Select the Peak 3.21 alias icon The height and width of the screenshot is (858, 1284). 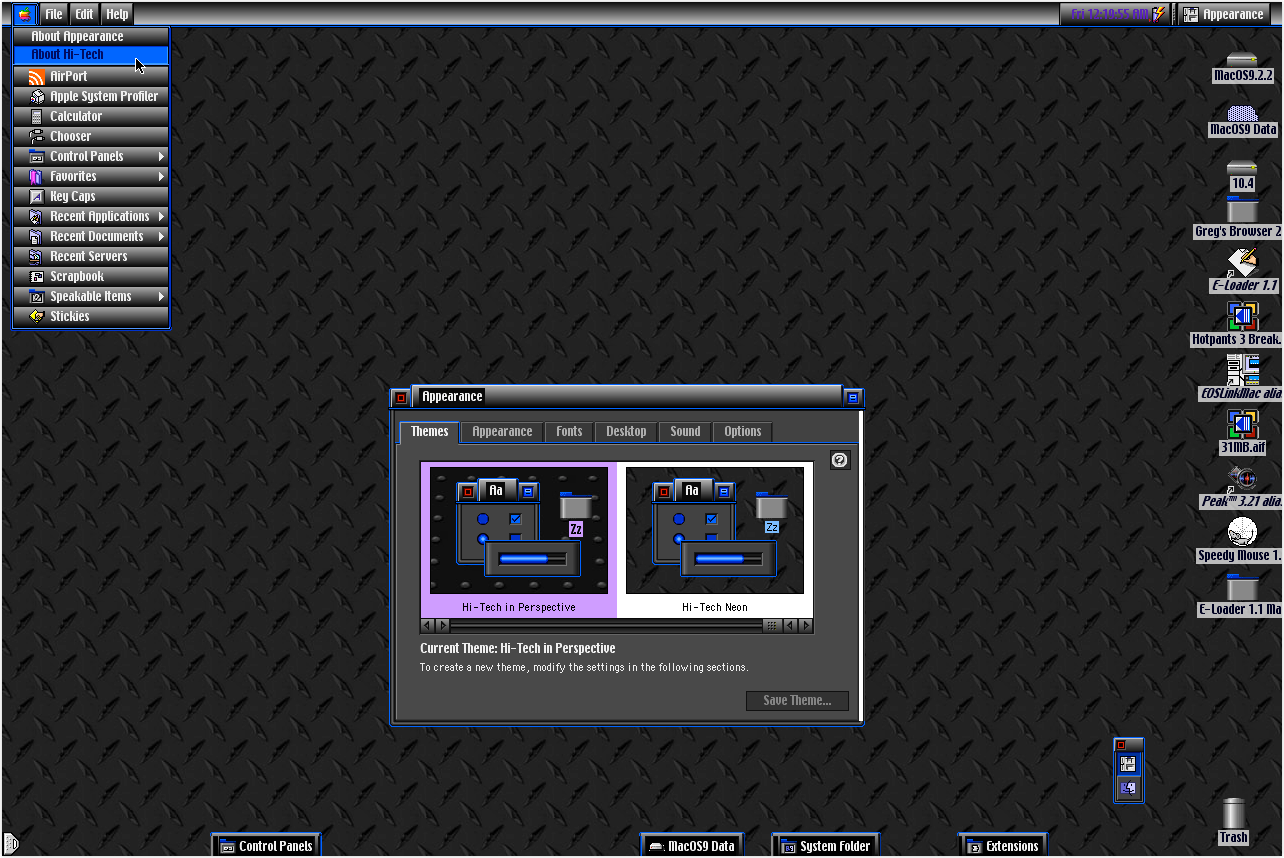click(1242, 478)
